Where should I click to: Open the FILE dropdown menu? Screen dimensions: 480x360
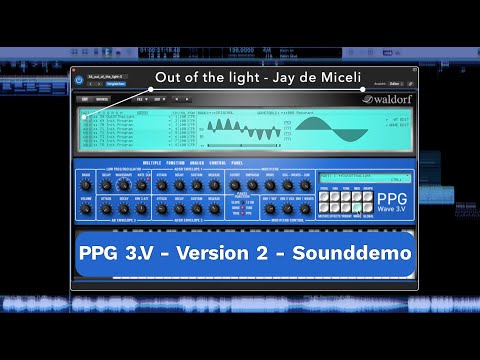pos(142,99)
